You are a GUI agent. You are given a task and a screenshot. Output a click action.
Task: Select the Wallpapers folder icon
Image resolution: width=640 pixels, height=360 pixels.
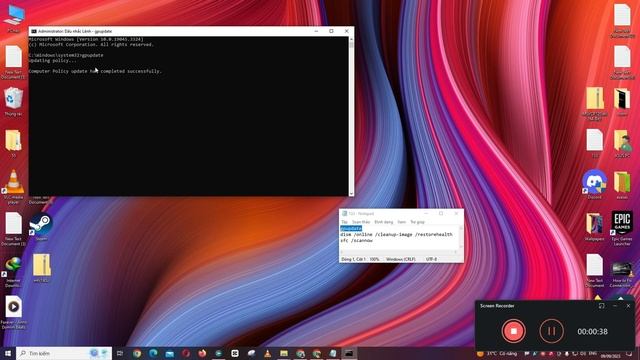594,227
